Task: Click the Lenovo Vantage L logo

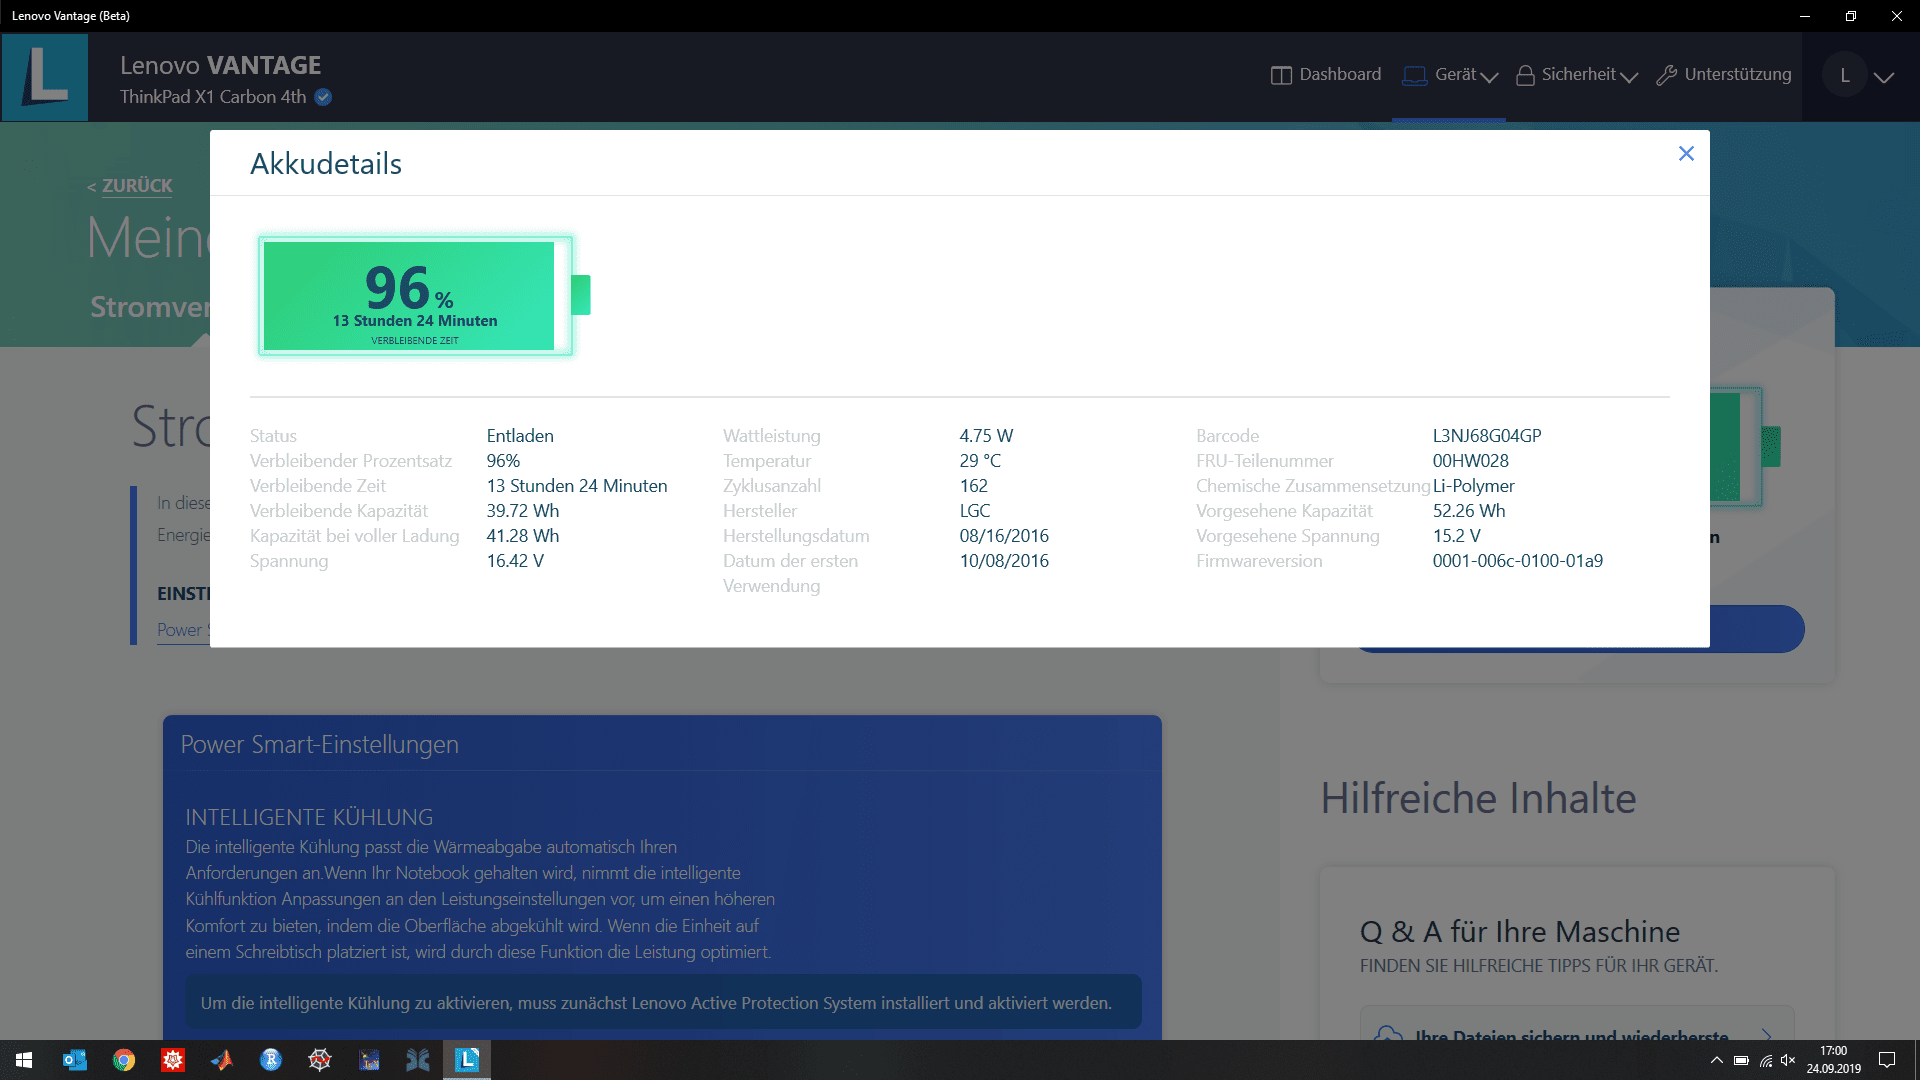Action: tap(45, 77)
